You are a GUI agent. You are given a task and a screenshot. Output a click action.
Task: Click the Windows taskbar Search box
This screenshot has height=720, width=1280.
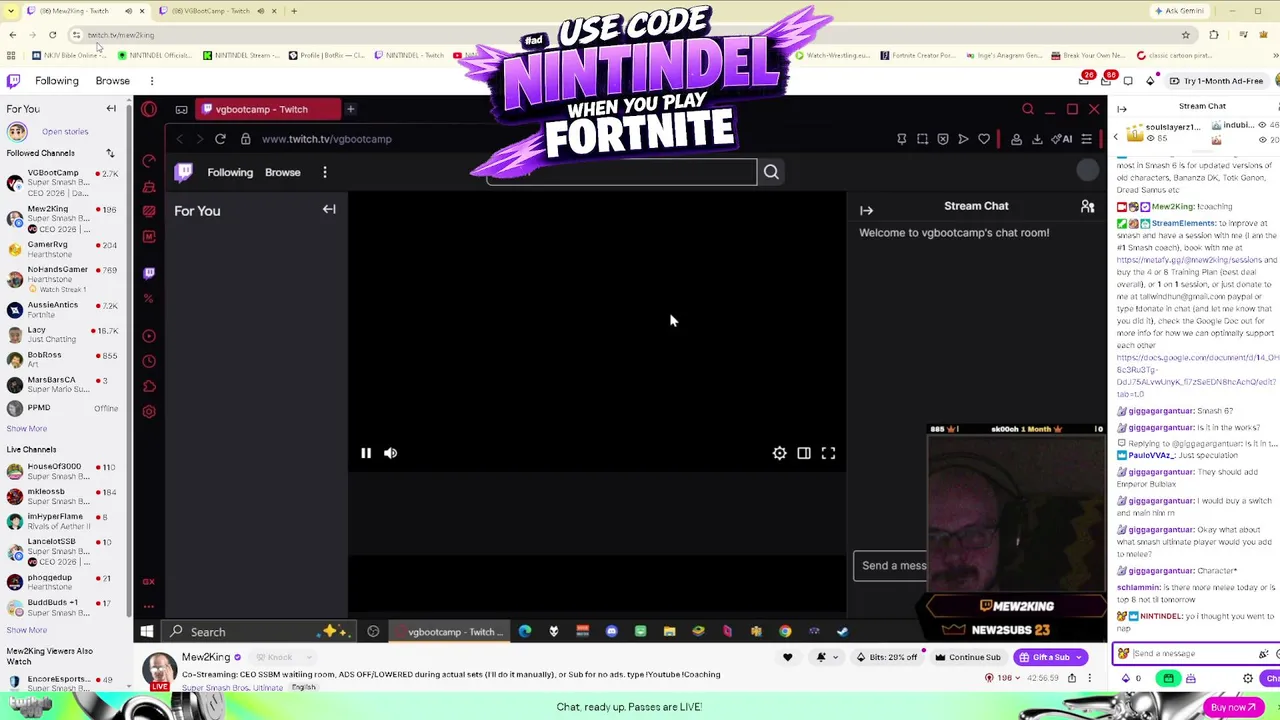click(x=259, y=632)
